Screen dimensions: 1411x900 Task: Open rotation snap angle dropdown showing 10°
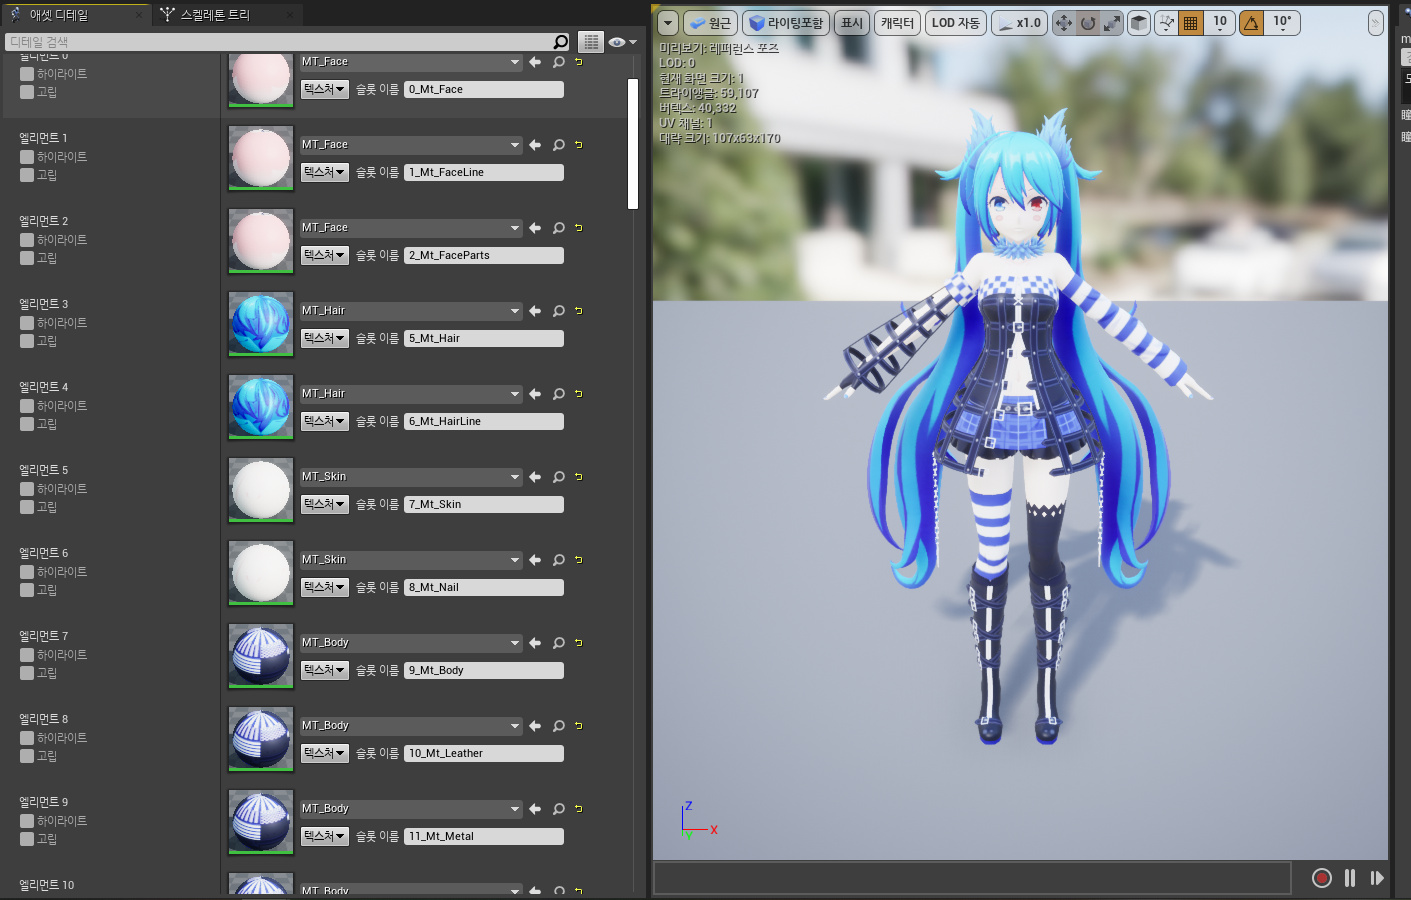(1282, 23)
